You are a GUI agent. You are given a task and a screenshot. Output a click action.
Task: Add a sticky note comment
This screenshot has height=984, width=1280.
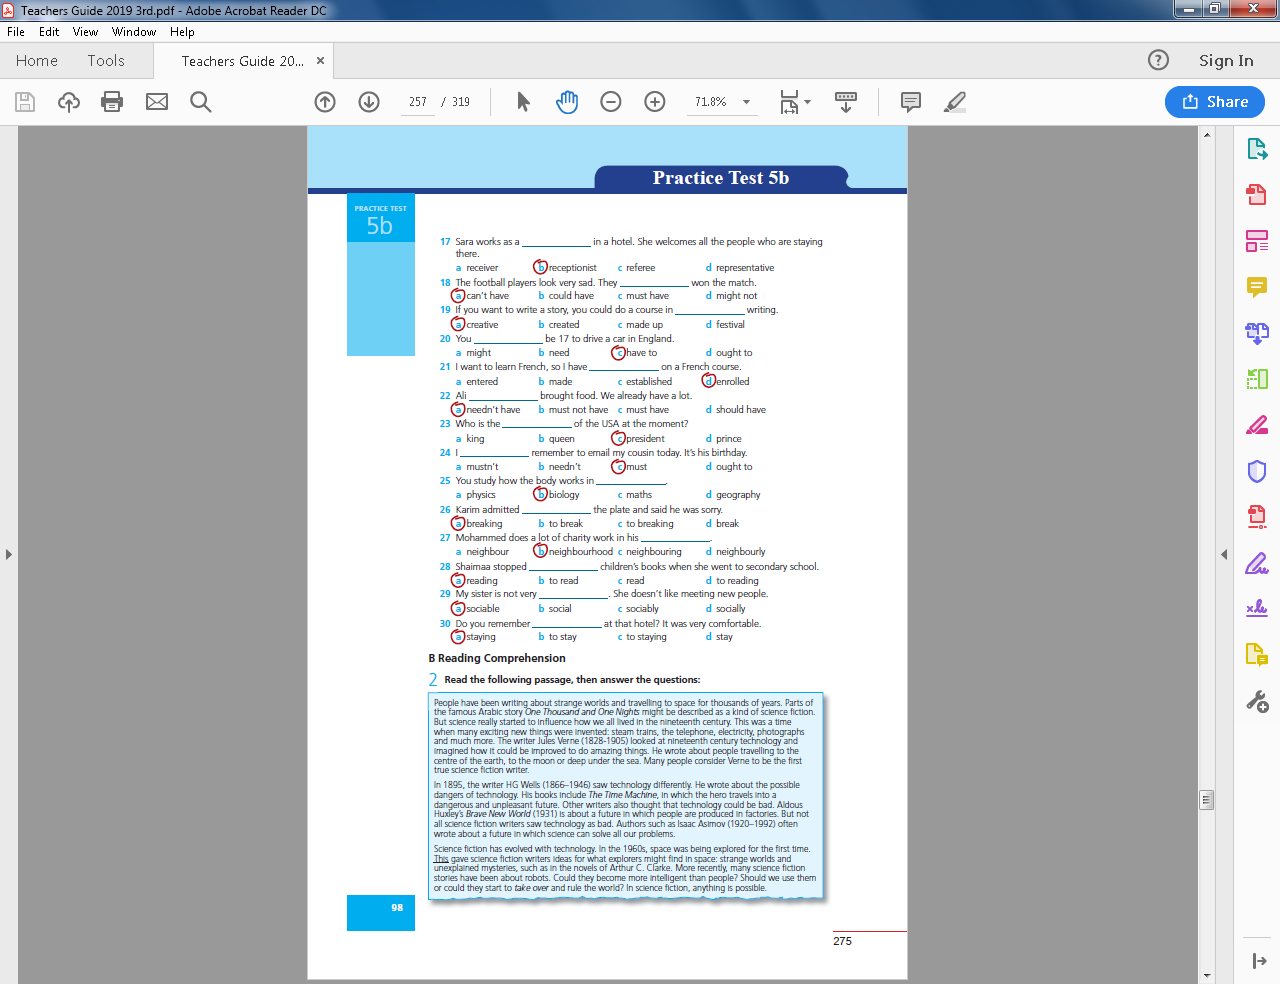coord(911,102)
